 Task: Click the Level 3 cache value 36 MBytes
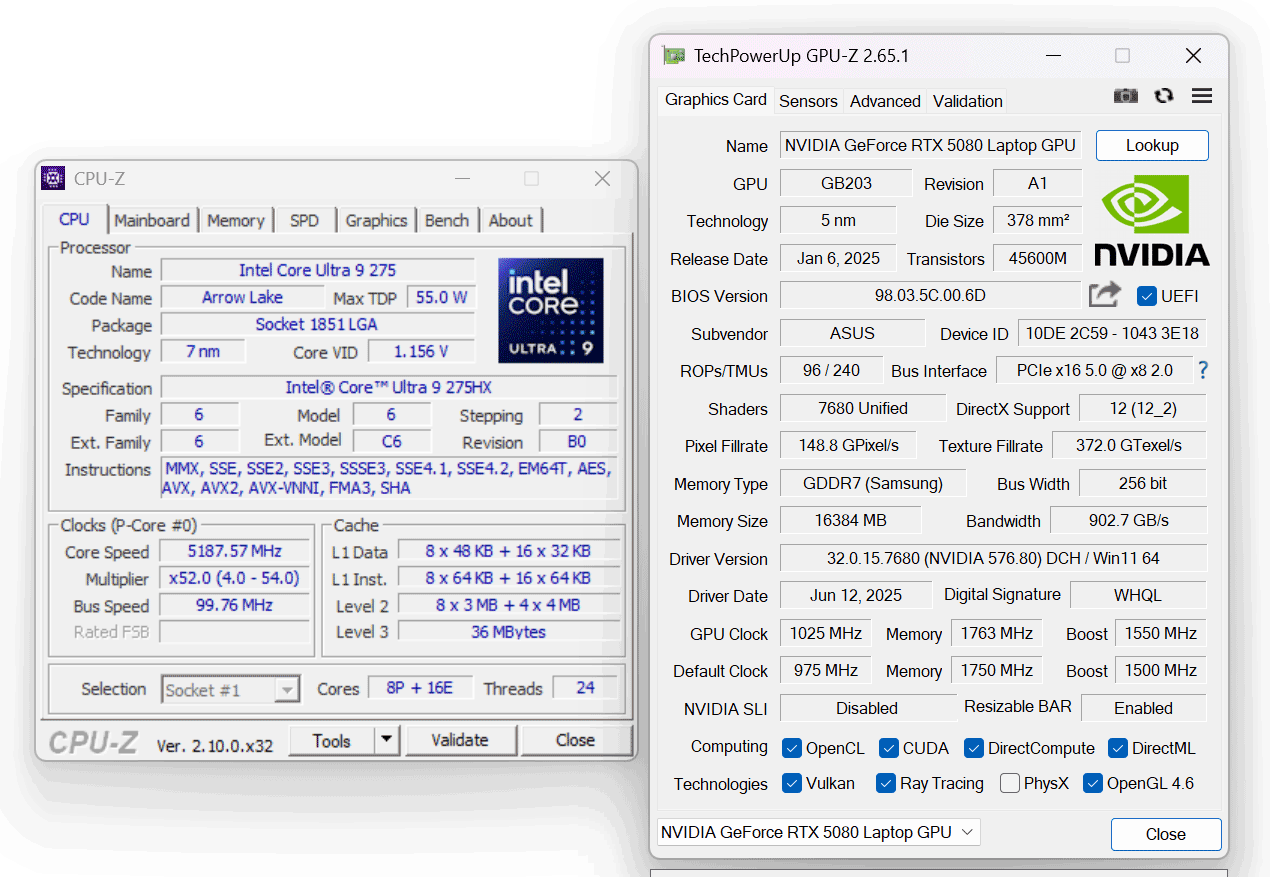509,632
